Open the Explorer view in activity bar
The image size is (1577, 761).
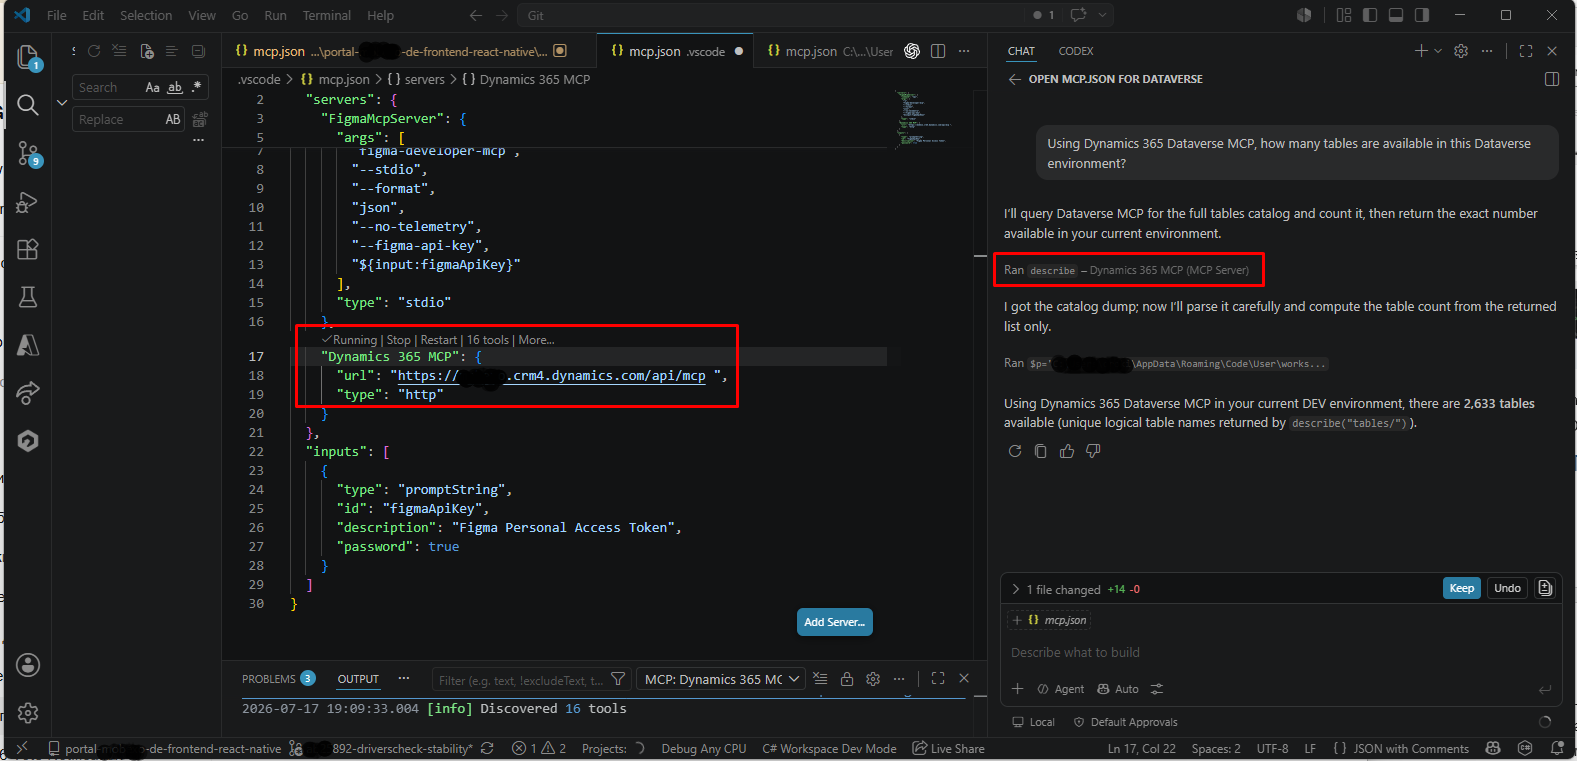pyautogui.click(x=28, y=58)
